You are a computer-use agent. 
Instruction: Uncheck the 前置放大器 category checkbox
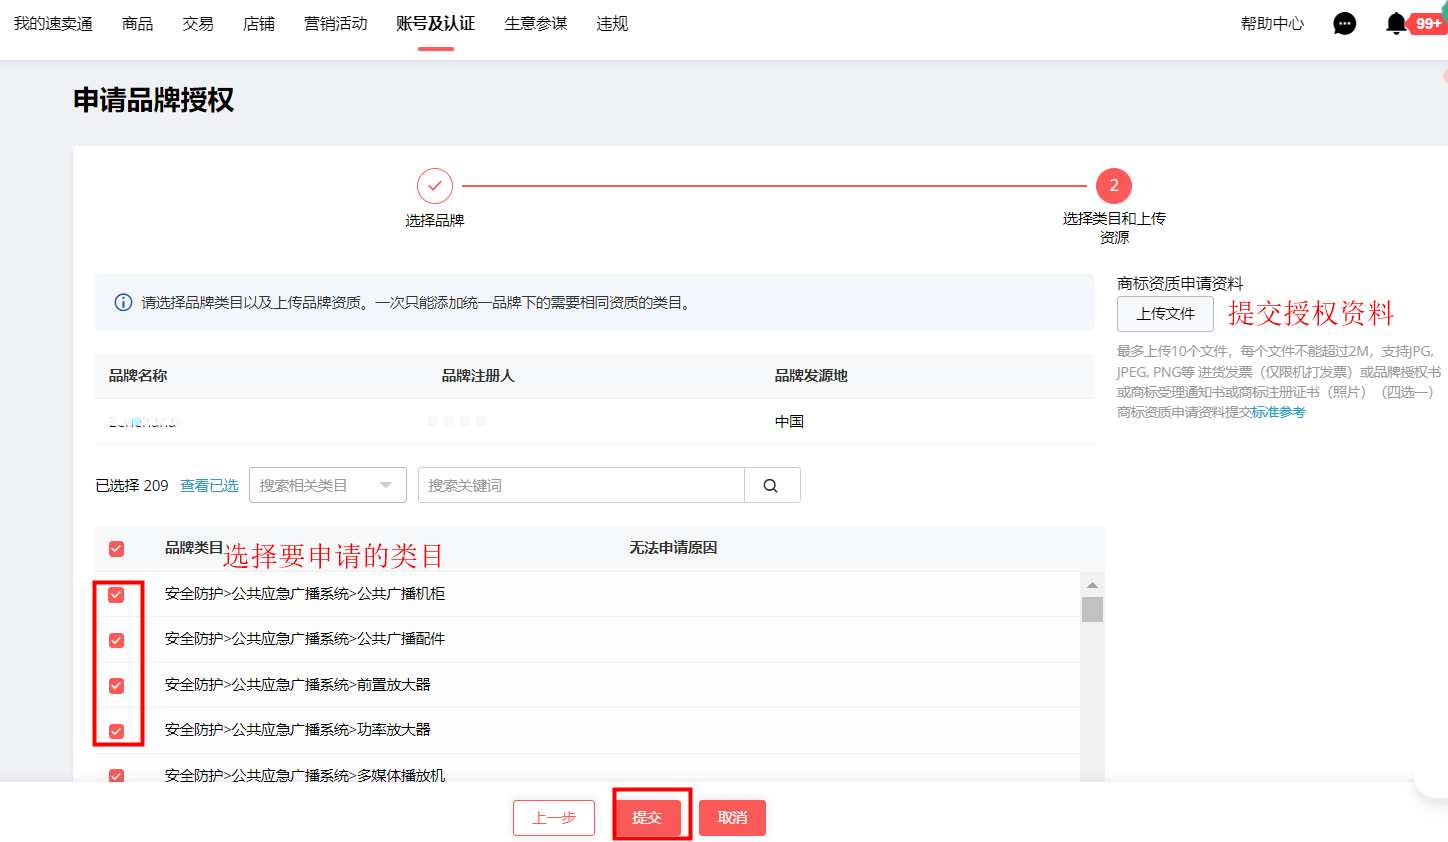[x=117, y=686]
